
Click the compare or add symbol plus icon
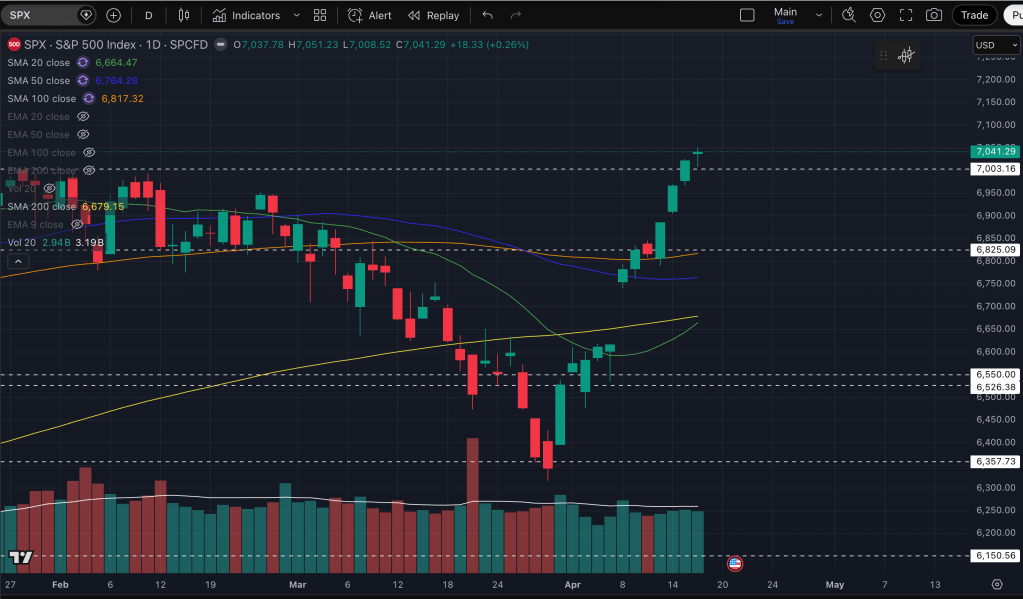pos(113,15)
